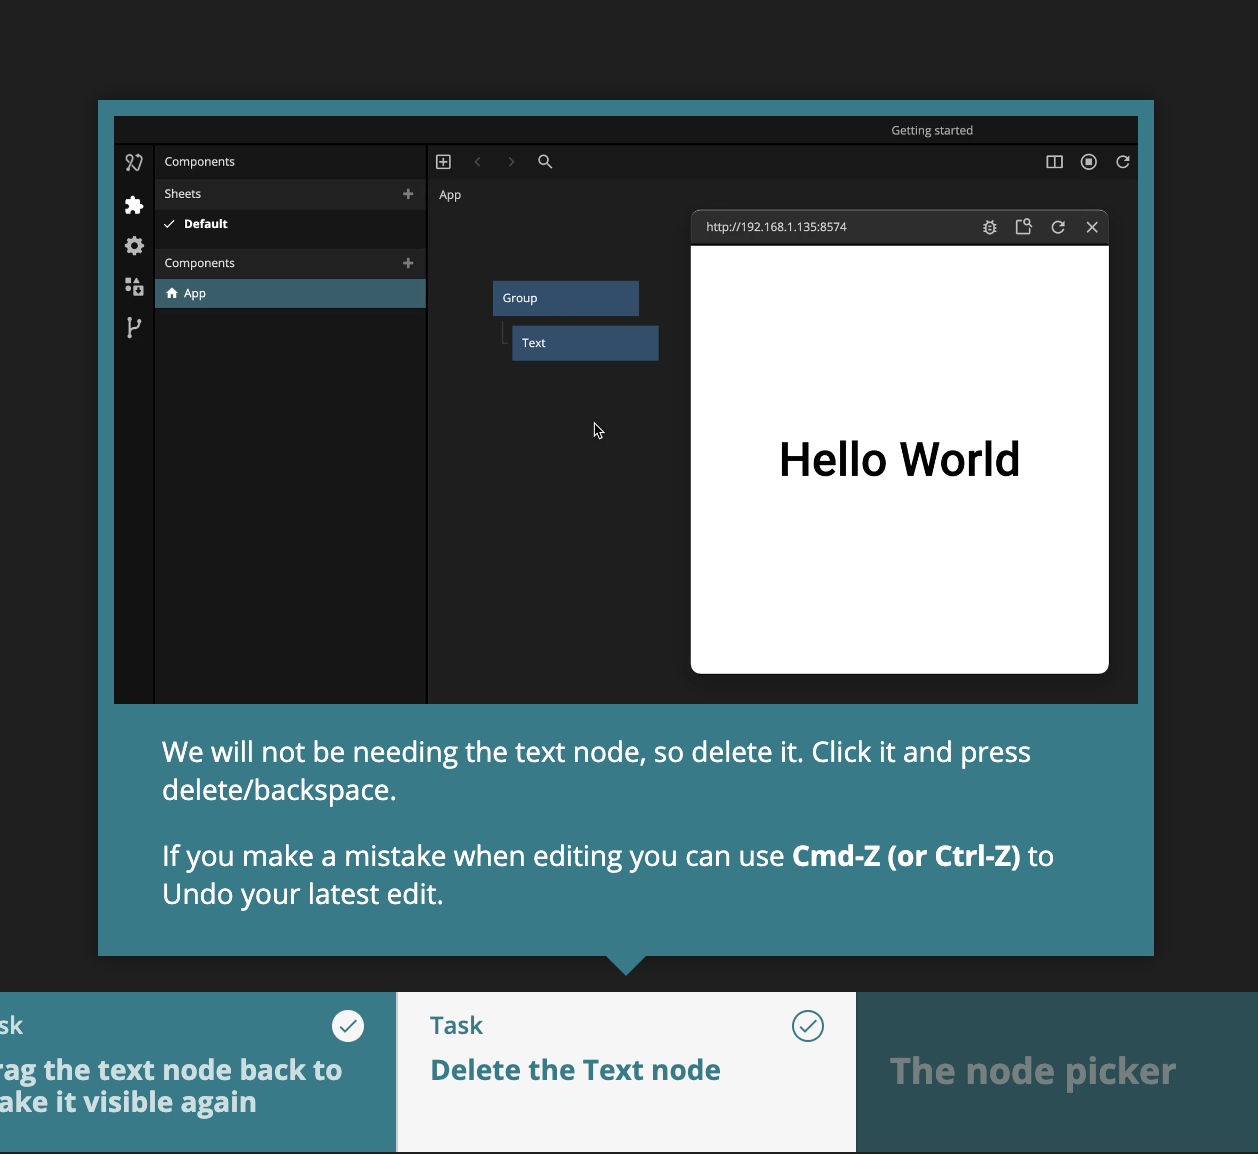The height and width of the screenshot is (1154, 1258).
Task: Open preview in external window icon
Action: 1023,227
